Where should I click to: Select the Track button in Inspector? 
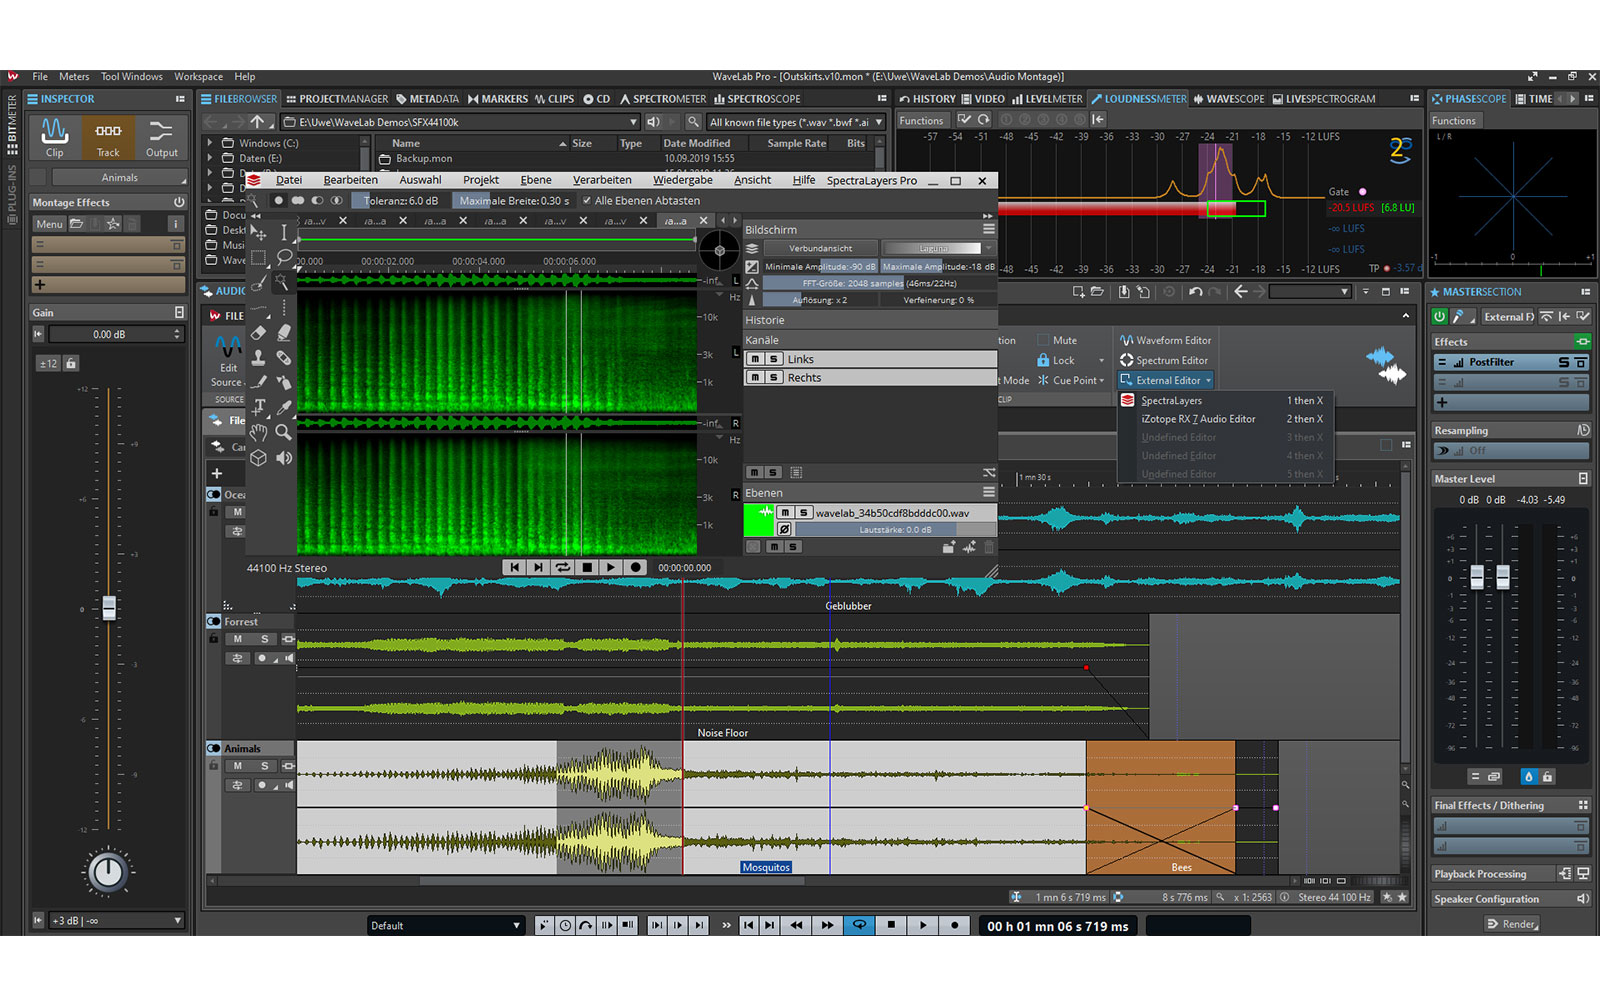tap(108, 138)
